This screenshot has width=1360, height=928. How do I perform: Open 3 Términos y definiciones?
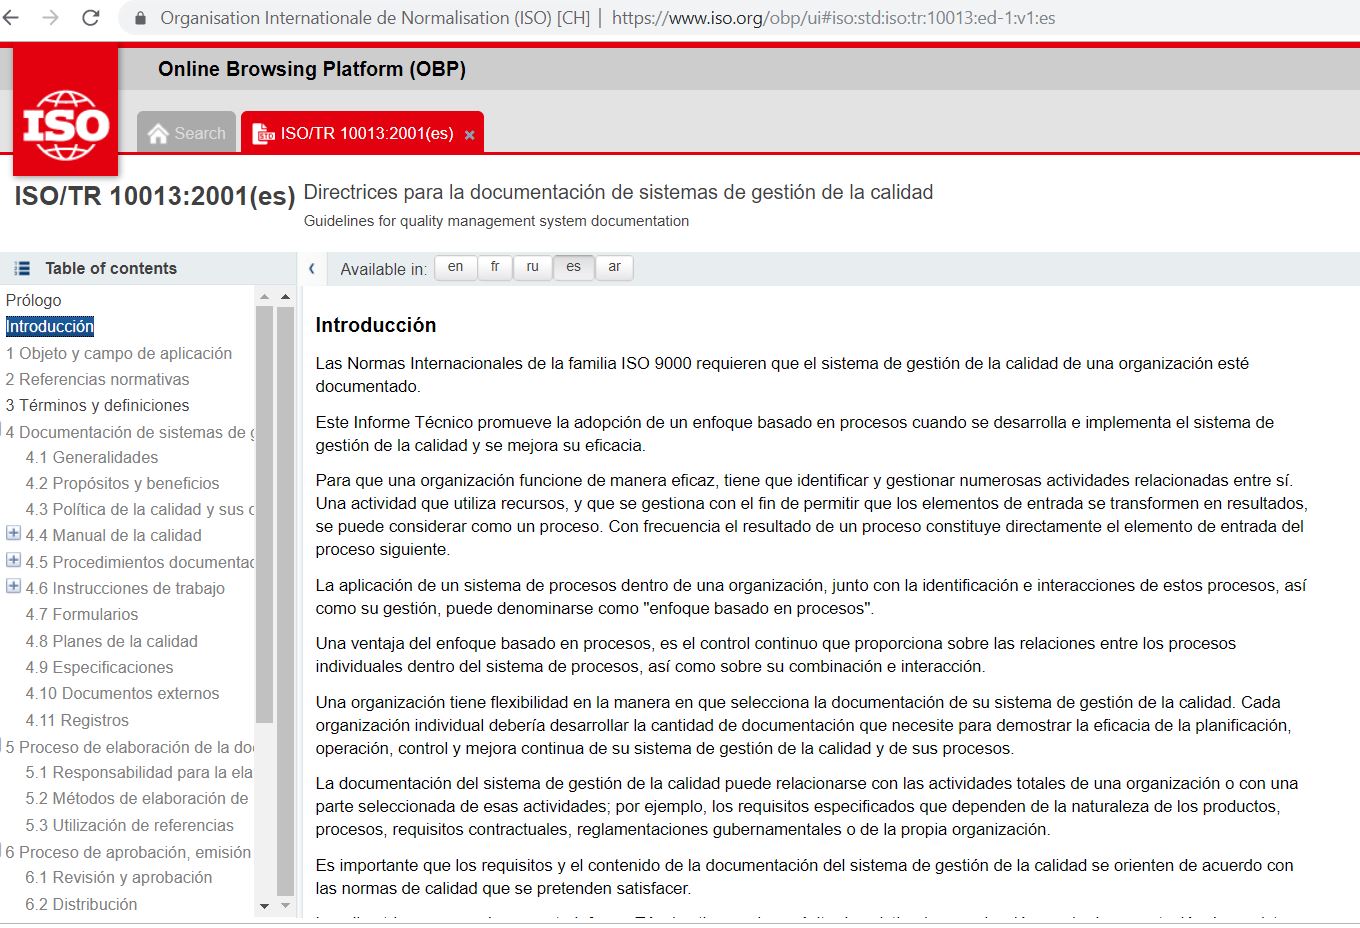click(97, 405)
